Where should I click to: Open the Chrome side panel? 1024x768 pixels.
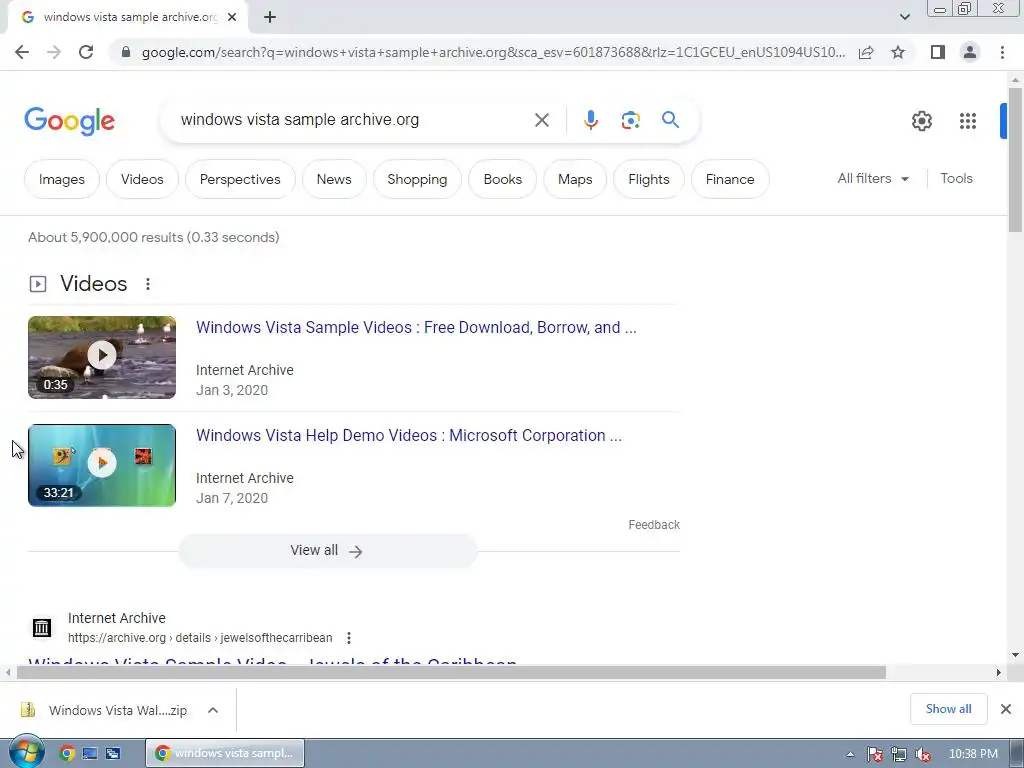[938, 52]
